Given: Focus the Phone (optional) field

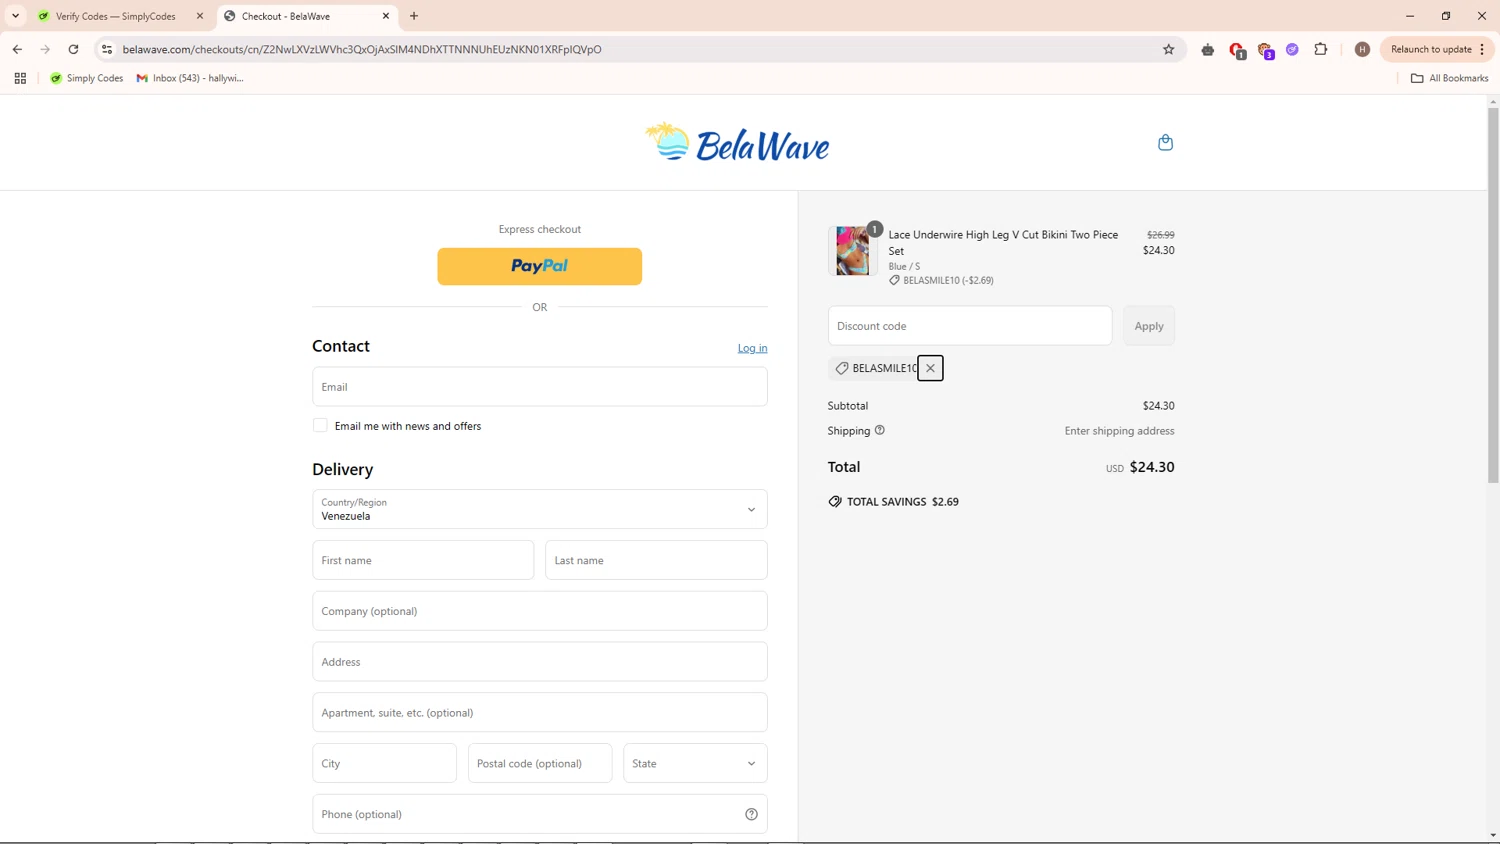Looking at the screenshot, I should click(540, 814).
